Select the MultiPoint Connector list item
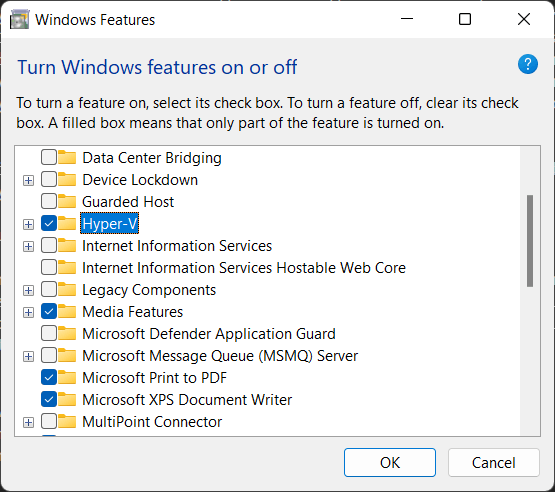Viewport: 555px width, 492px height. point(152,422)
